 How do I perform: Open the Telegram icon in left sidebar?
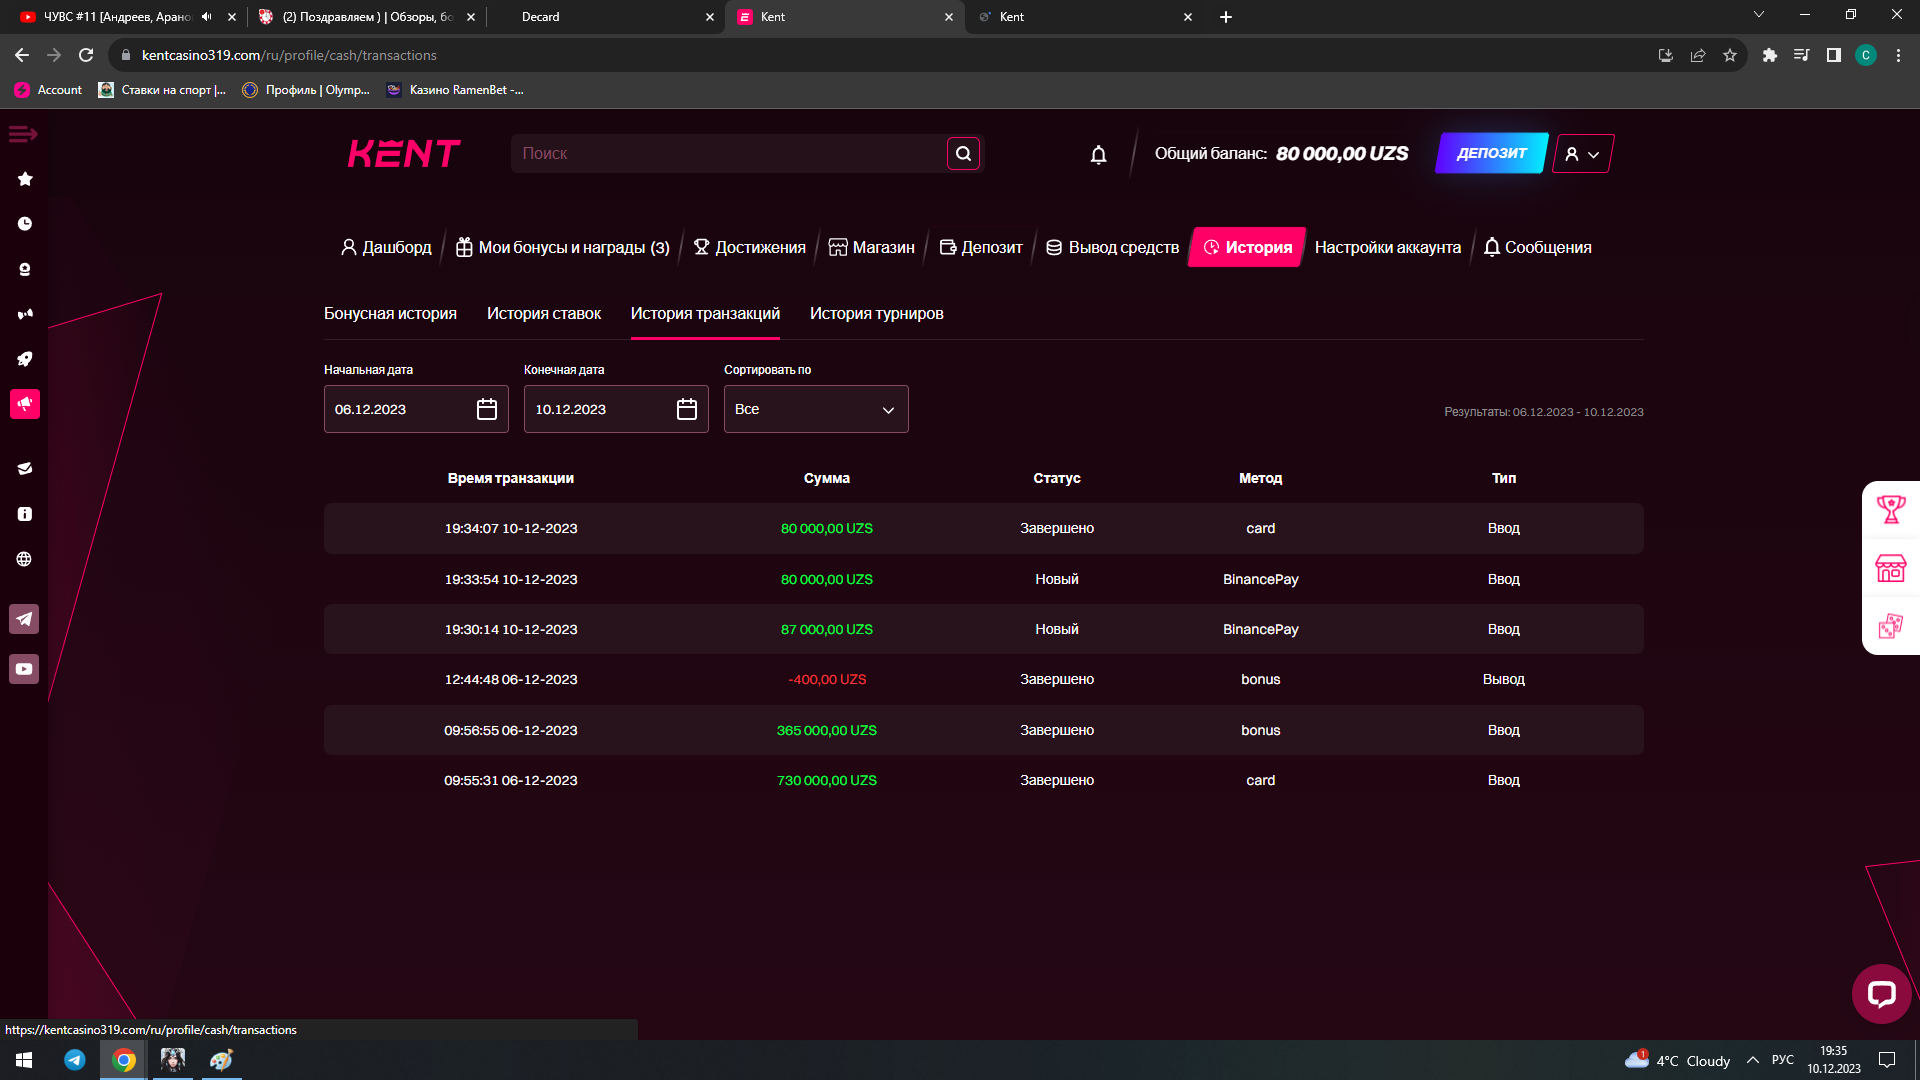click(x=24, y=619)
